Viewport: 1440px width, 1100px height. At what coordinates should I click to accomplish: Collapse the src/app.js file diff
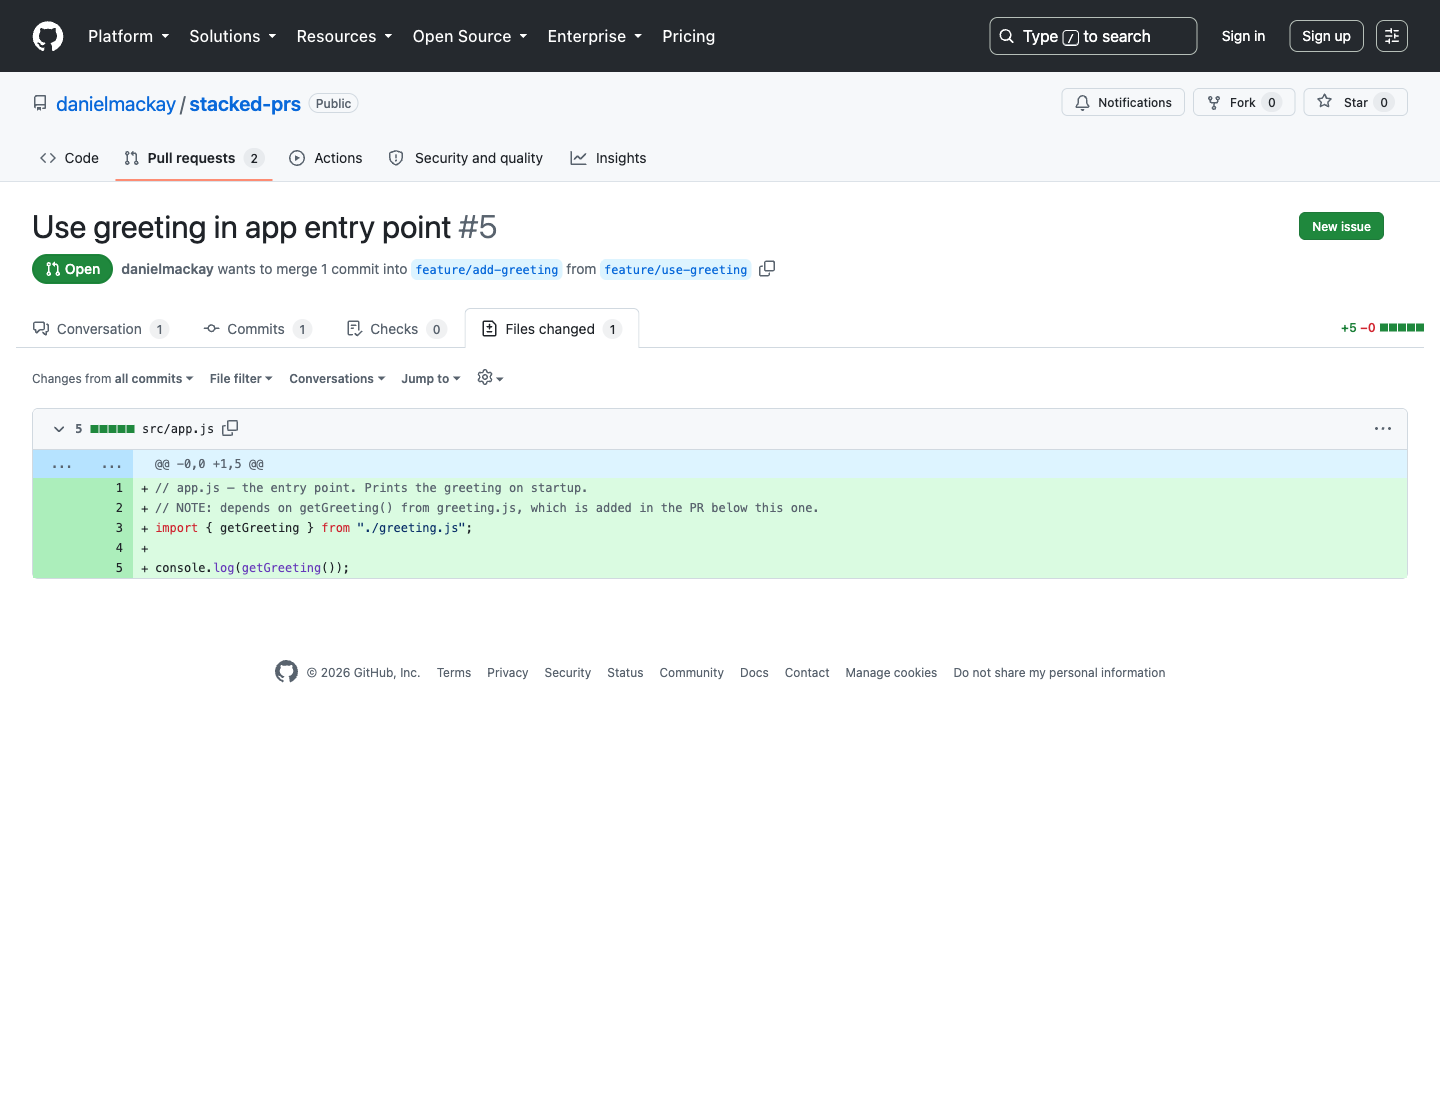tap(59, 429)
